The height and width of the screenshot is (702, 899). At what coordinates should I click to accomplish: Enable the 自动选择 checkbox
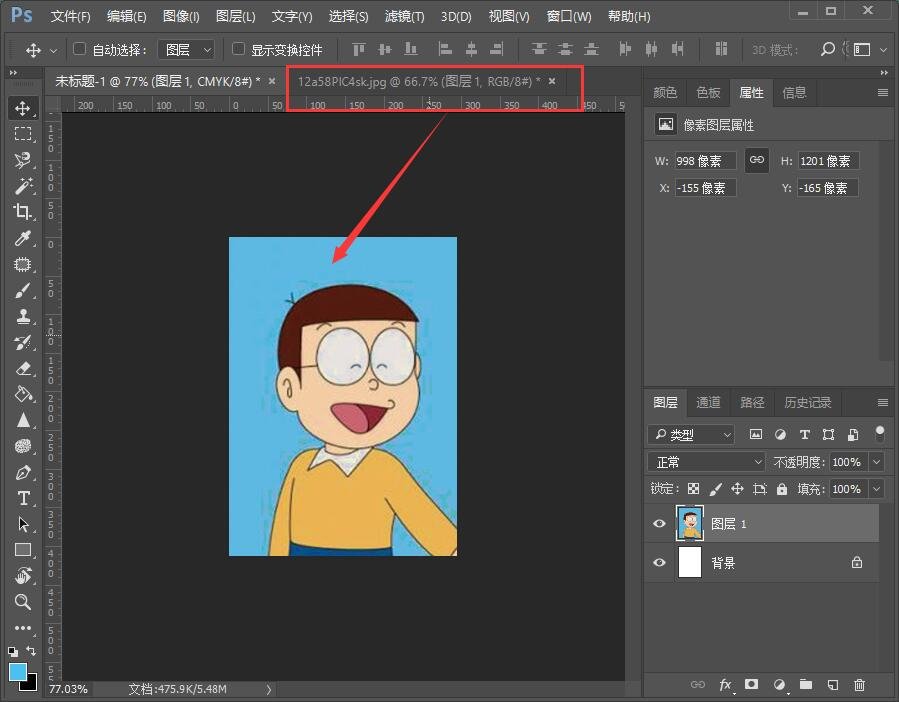[x=80, y=49]
